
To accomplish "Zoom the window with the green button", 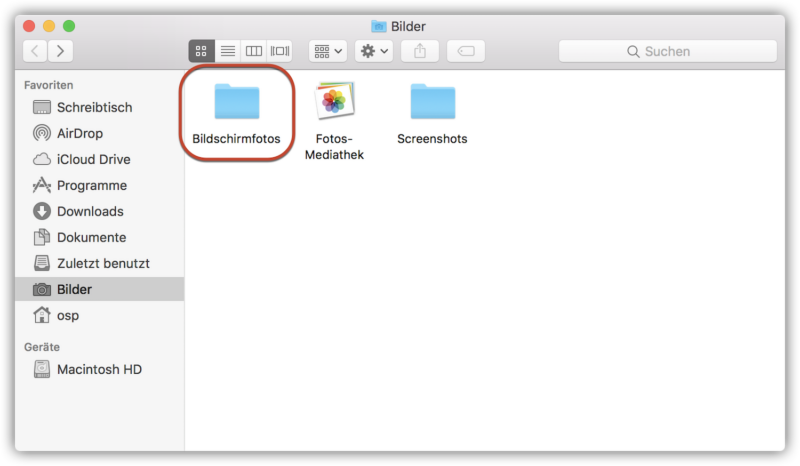I will pos(69,26).
